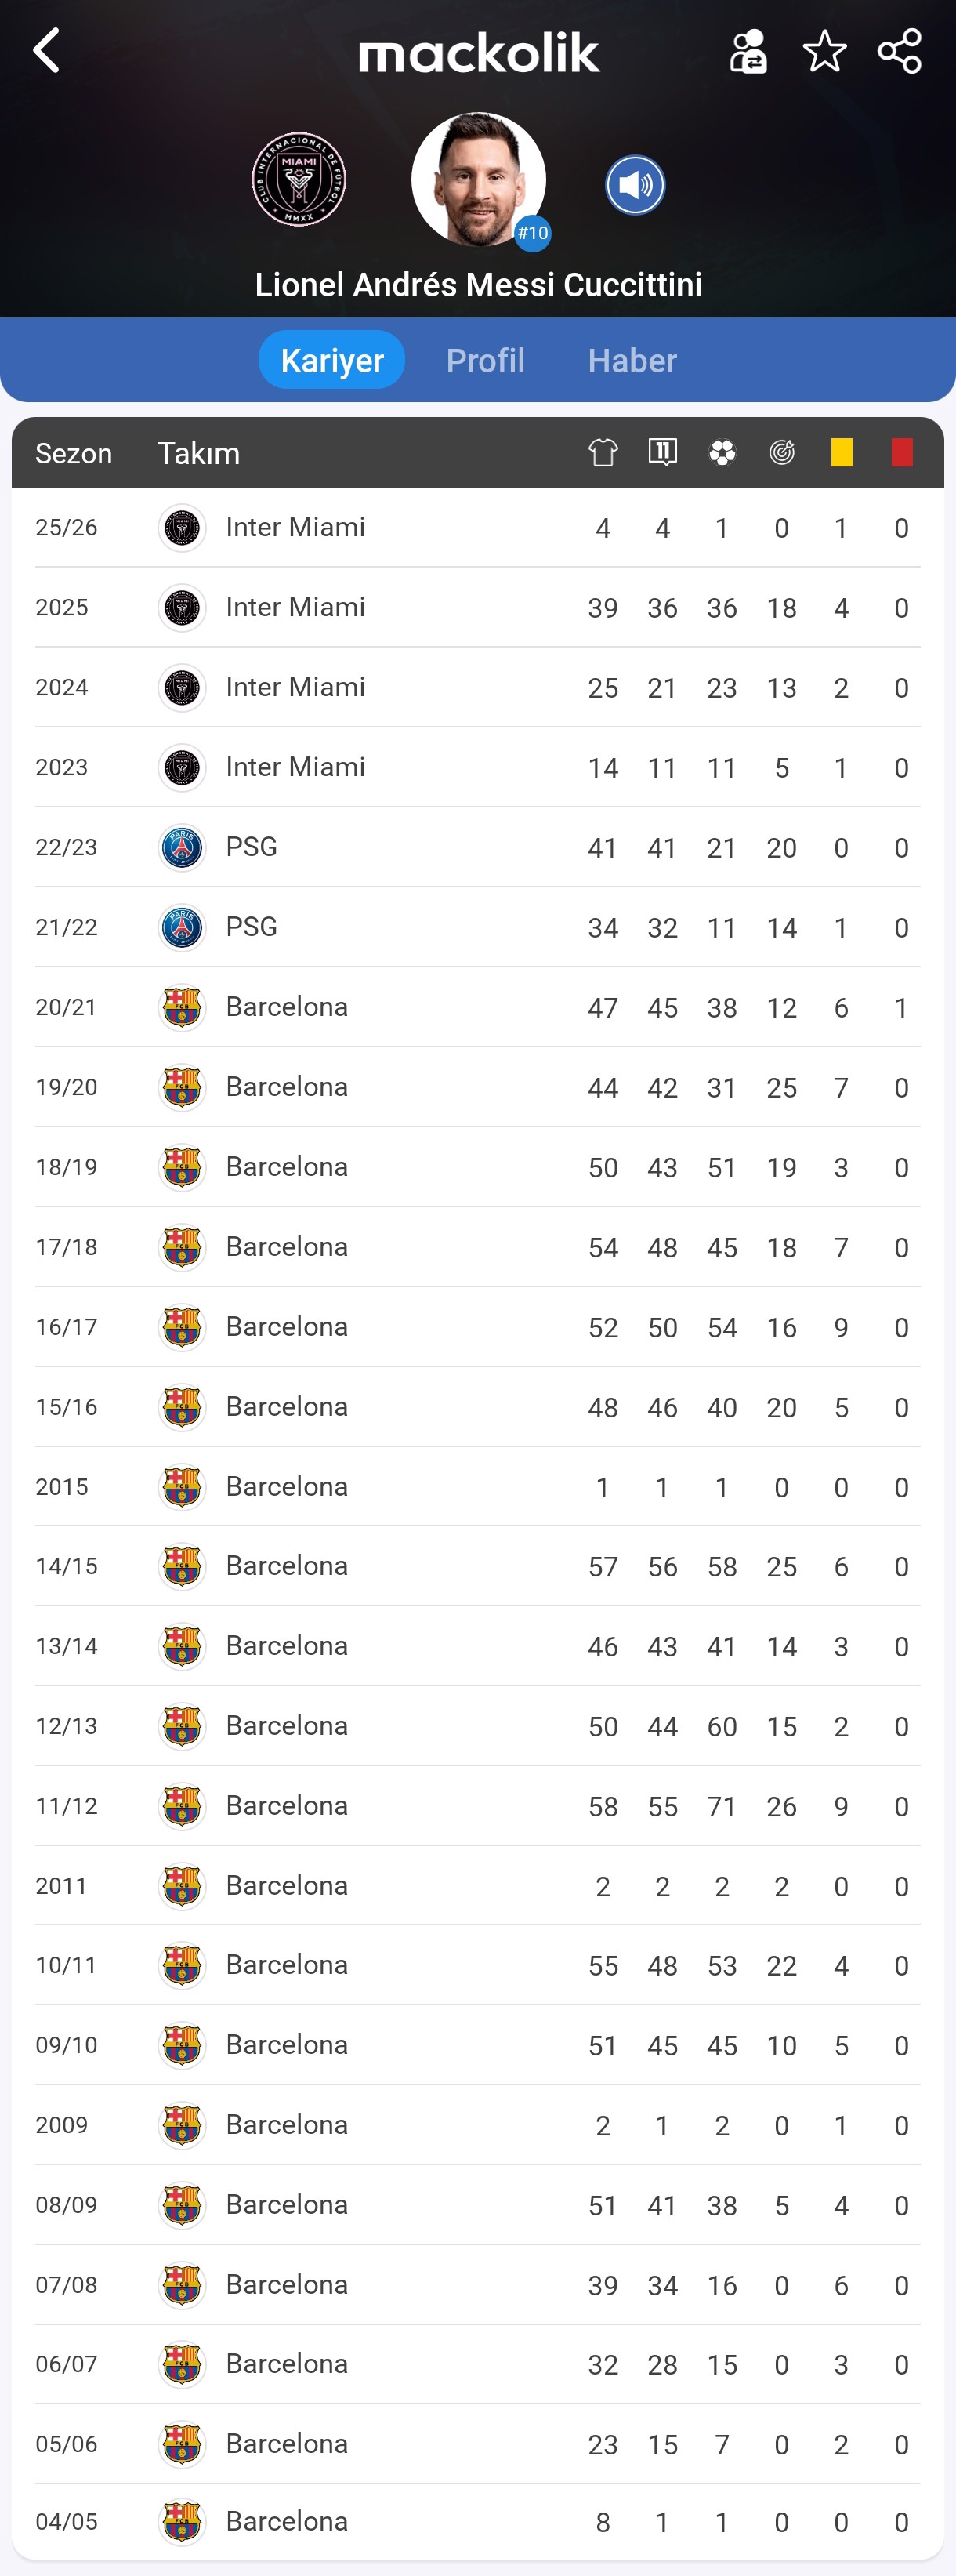Open the 11/12 Barcelona season row
Screen dimensions: 956x2576
pos(477,1806)
